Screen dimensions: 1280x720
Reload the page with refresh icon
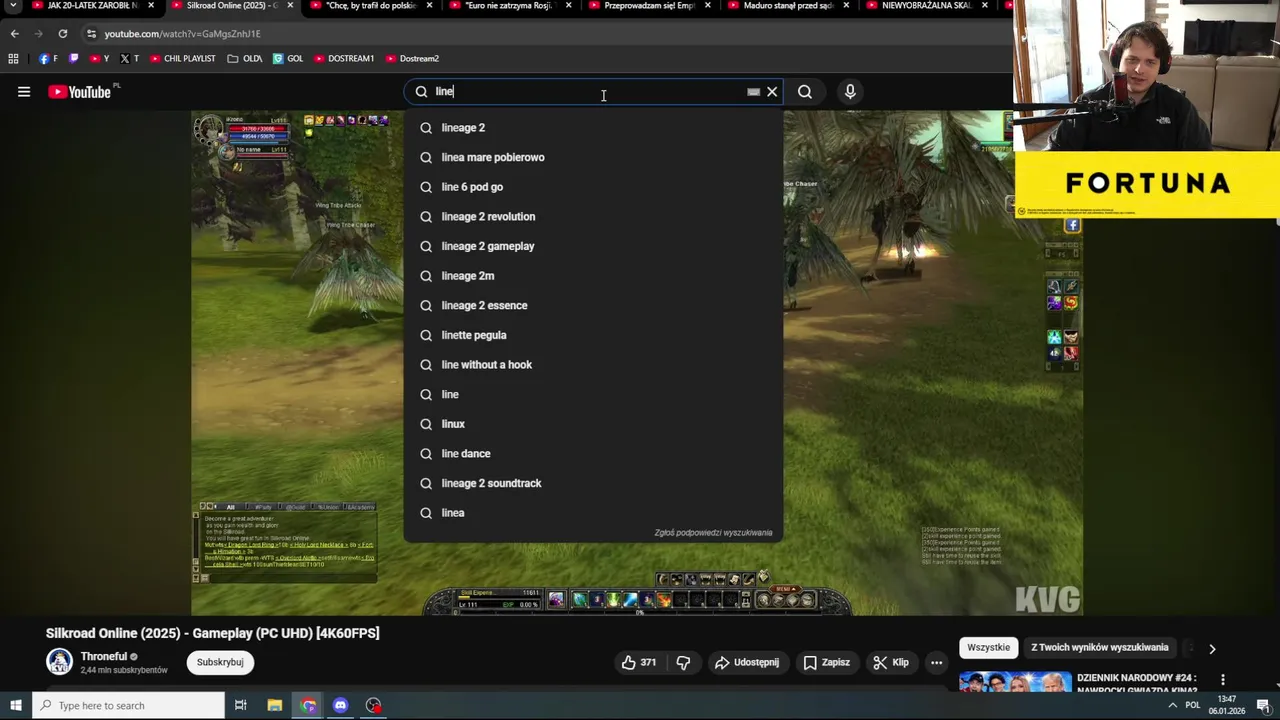(62, 33)
